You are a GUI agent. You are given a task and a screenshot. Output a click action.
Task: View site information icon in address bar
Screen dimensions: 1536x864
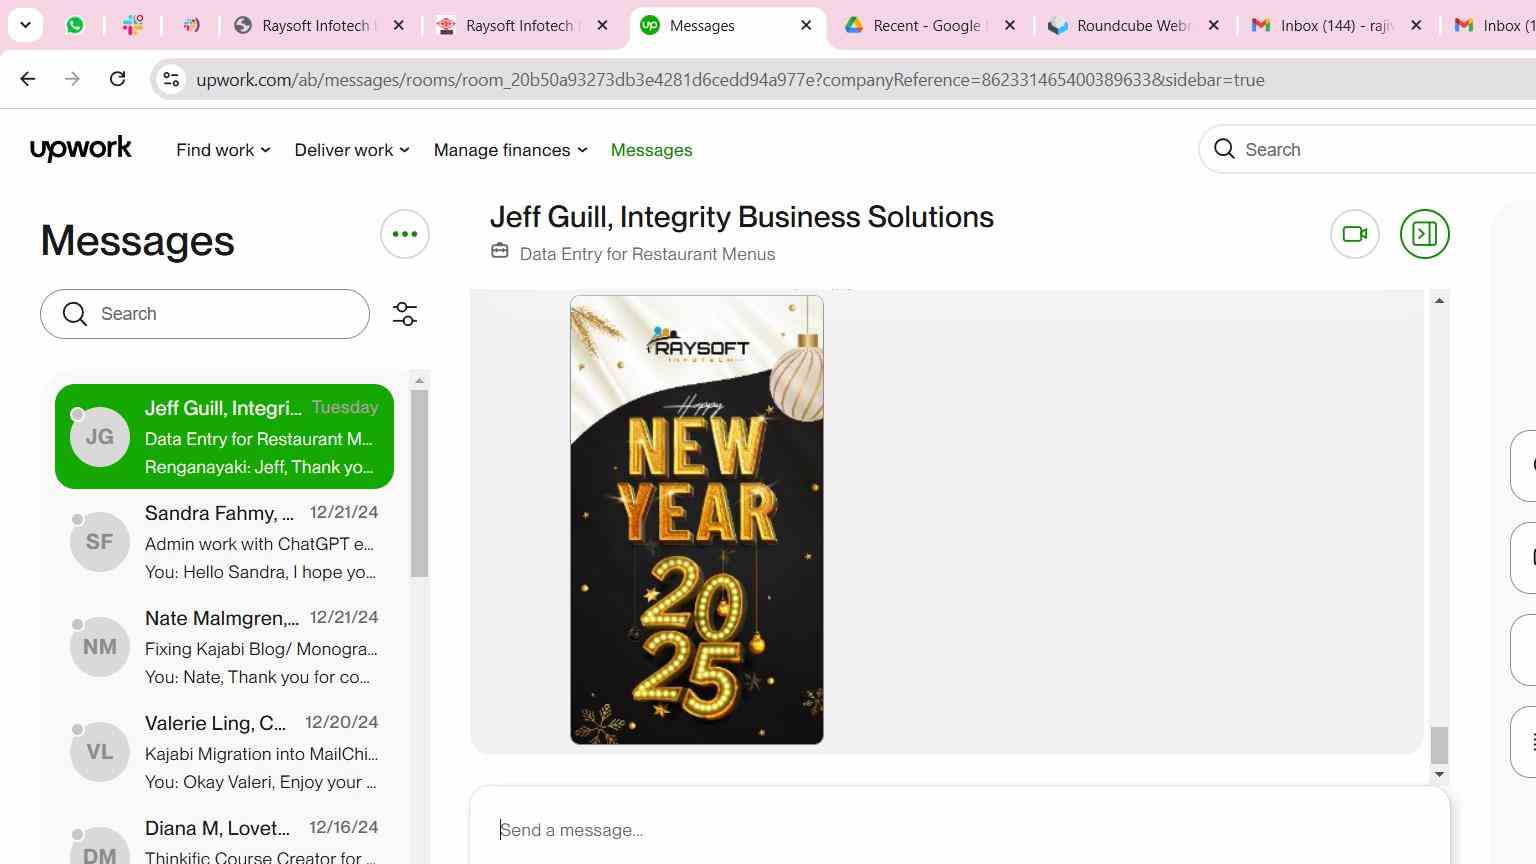[171, 79]
